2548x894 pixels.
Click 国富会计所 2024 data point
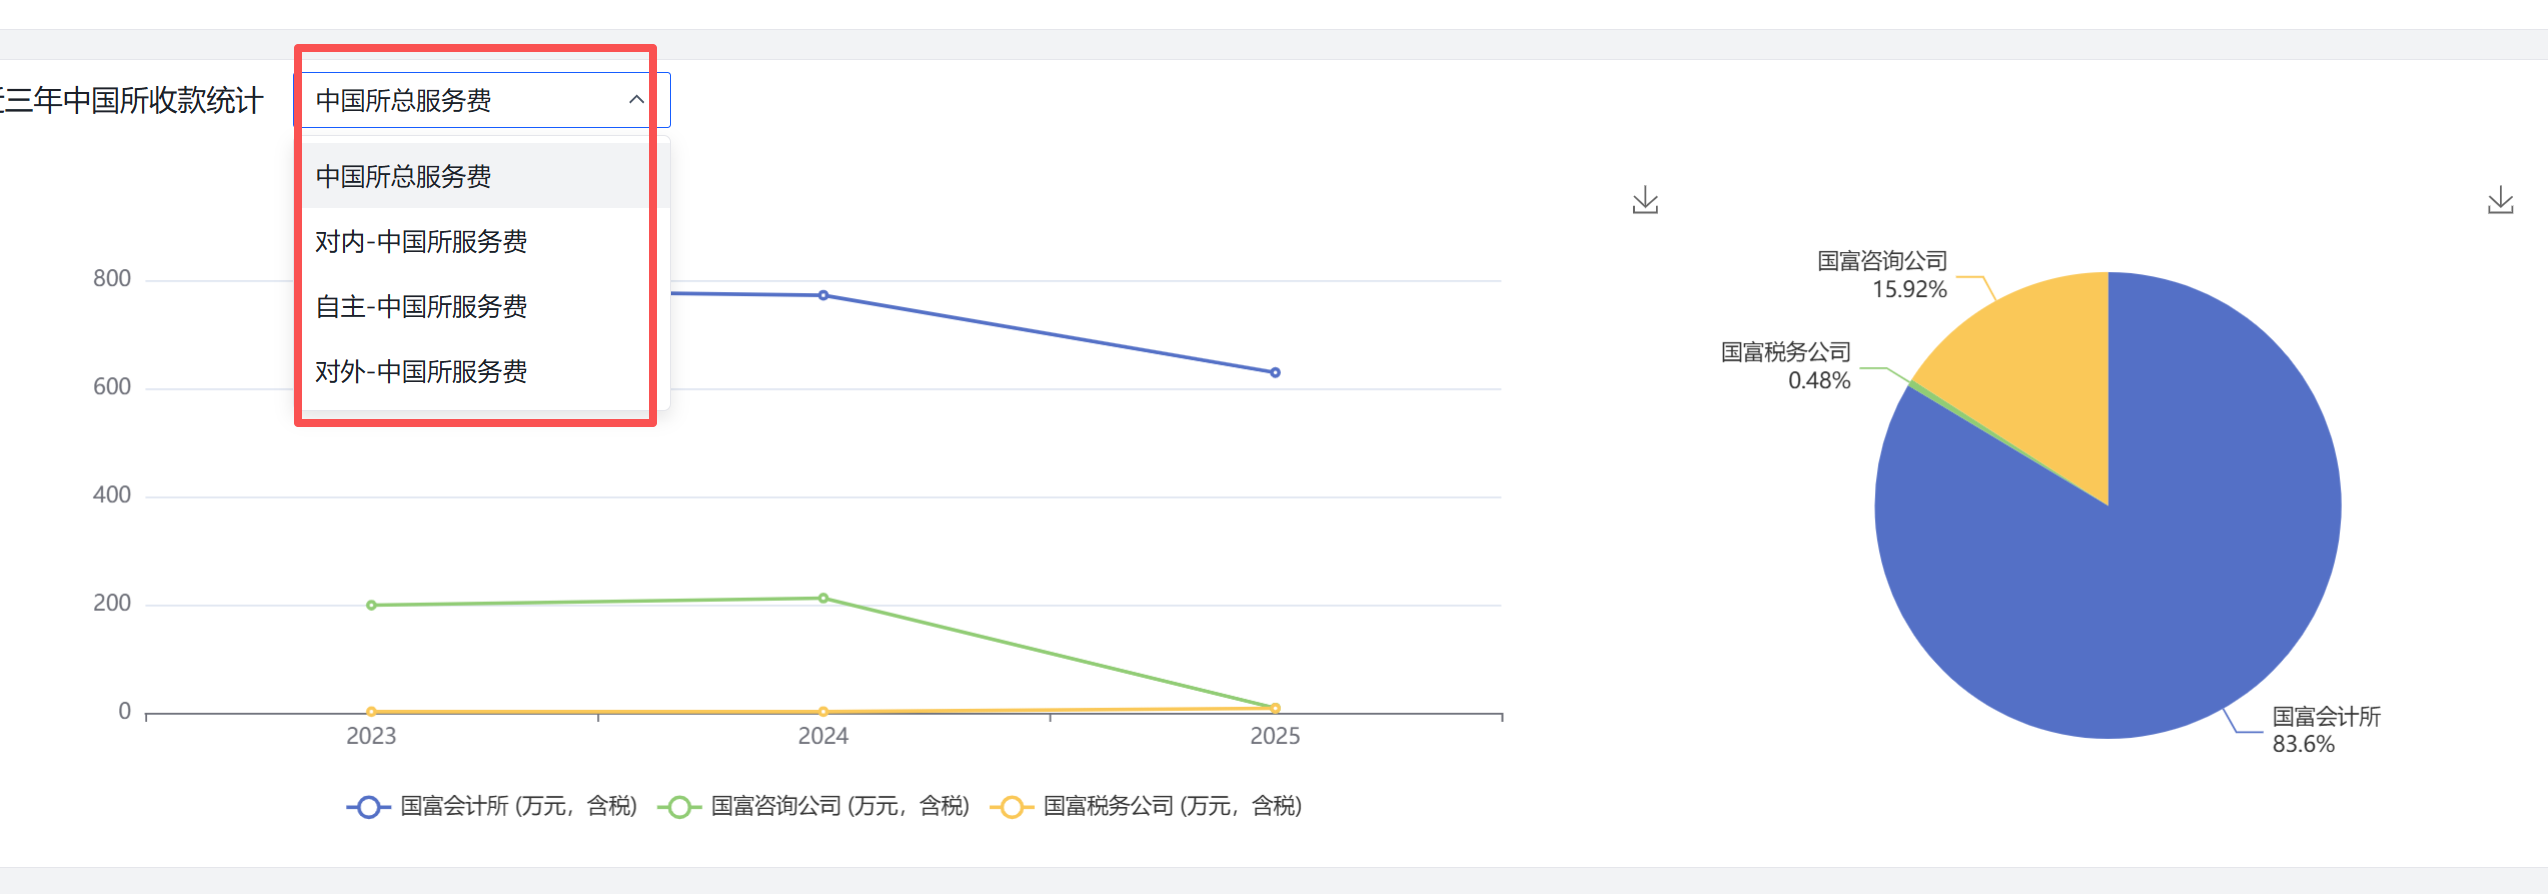tap(823, 296)
